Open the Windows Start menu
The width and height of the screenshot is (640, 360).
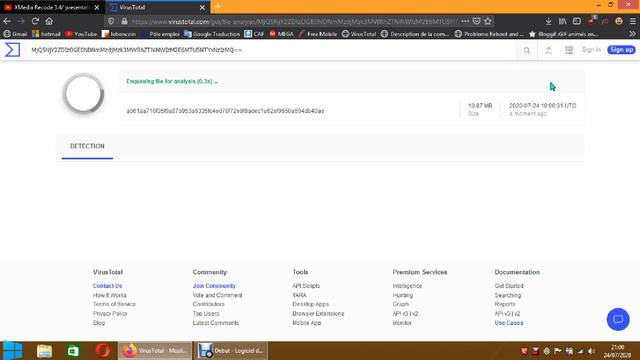point(13,351)
